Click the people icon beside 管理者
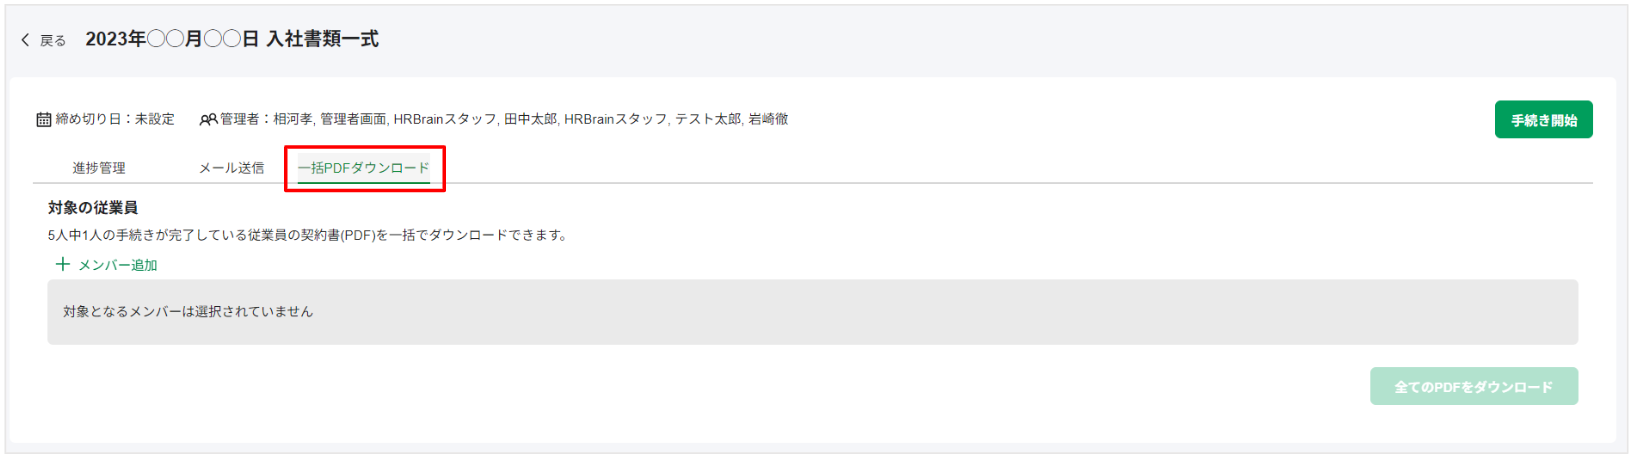The width and height of the screenshot is (1636, 458). [x=208, y=120]
